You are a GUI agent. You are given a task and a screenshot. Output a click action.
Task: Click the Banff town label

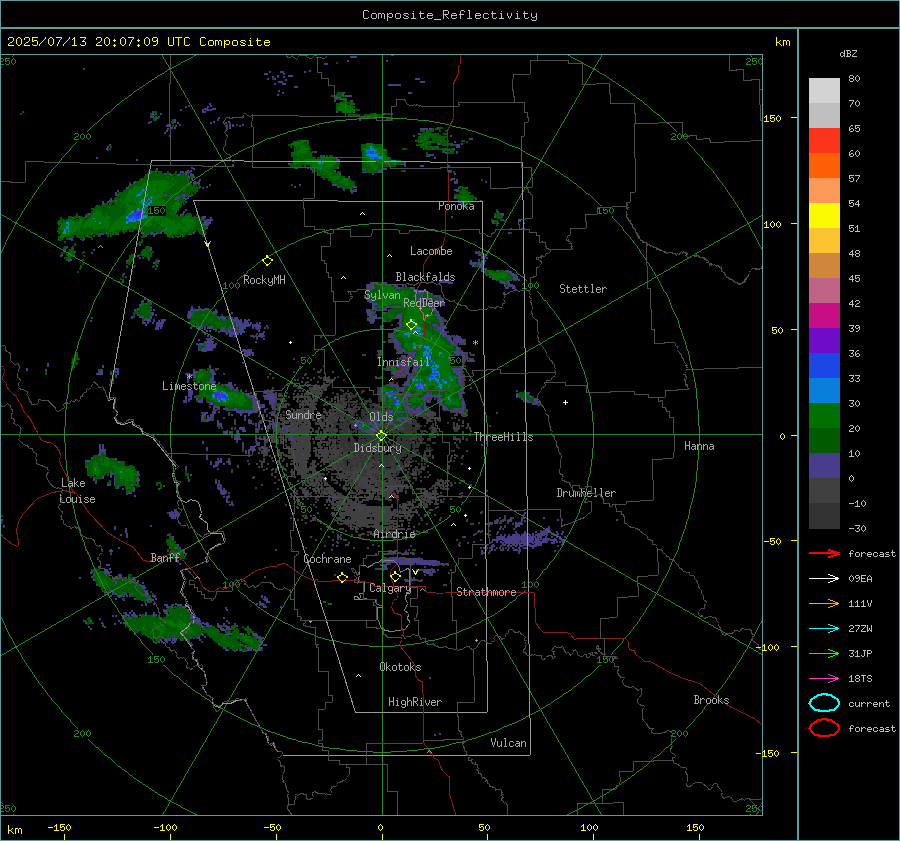pos(165,557)
